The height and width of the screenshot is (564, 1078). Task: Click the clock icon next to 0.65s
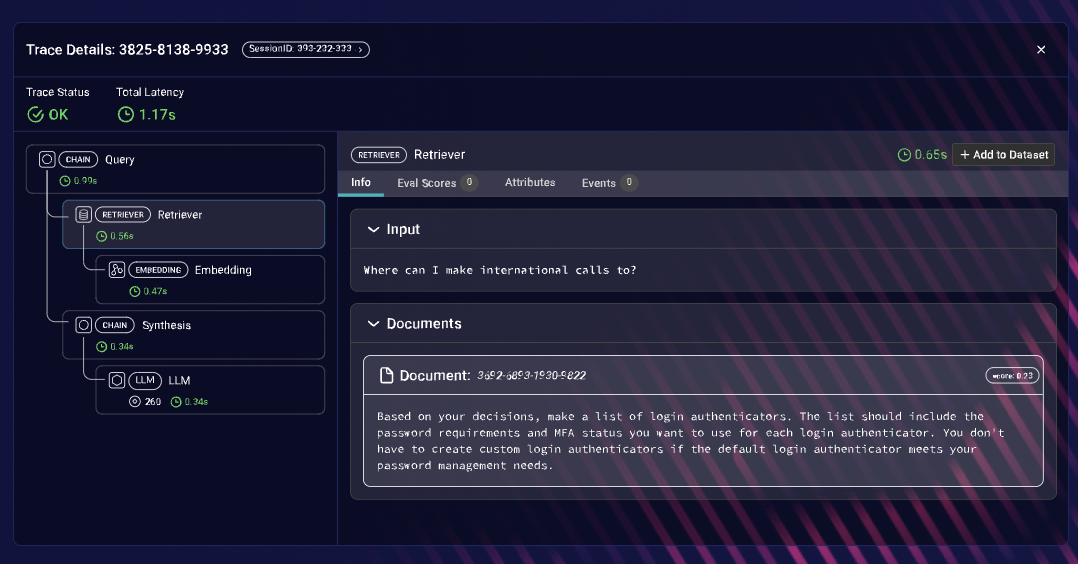904,155
